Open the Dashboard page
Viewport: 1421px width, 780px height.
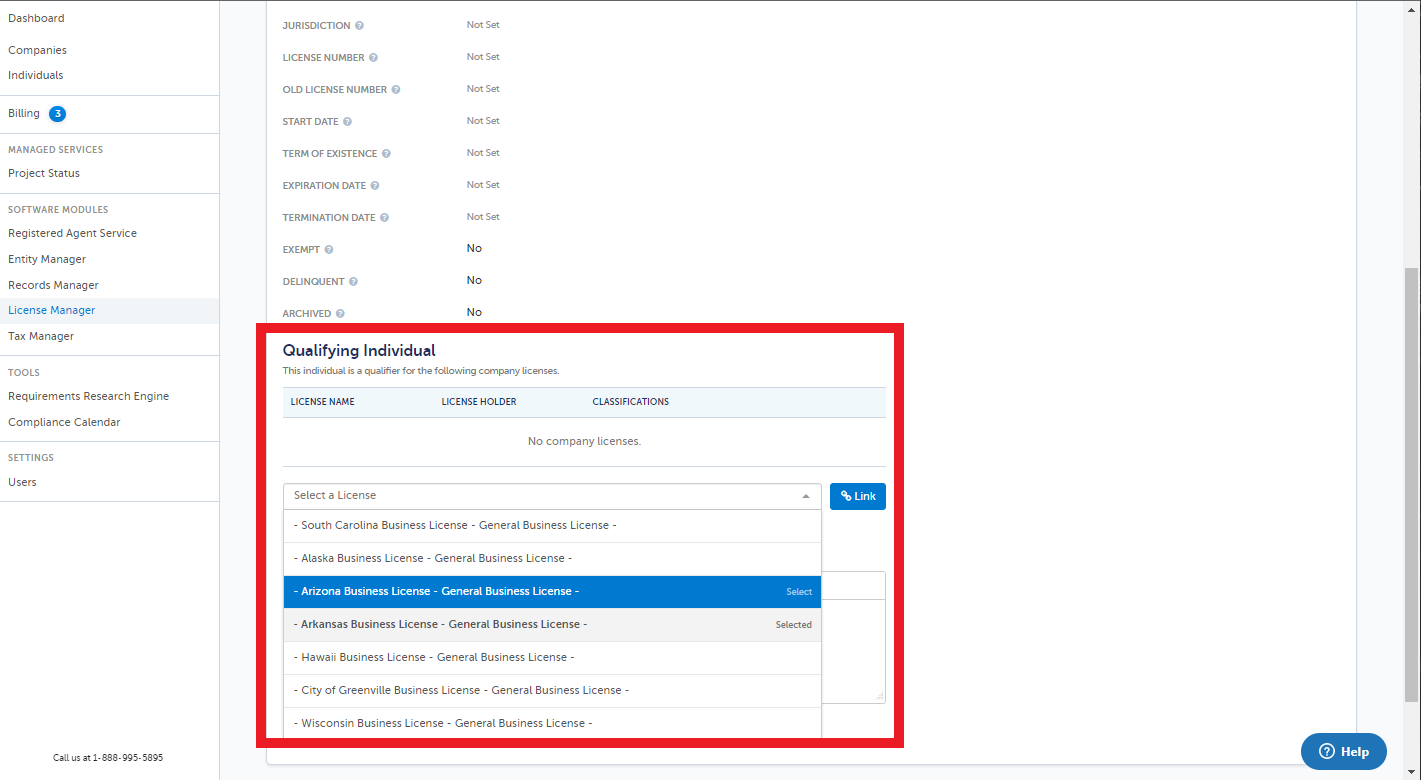click(36, 18)
